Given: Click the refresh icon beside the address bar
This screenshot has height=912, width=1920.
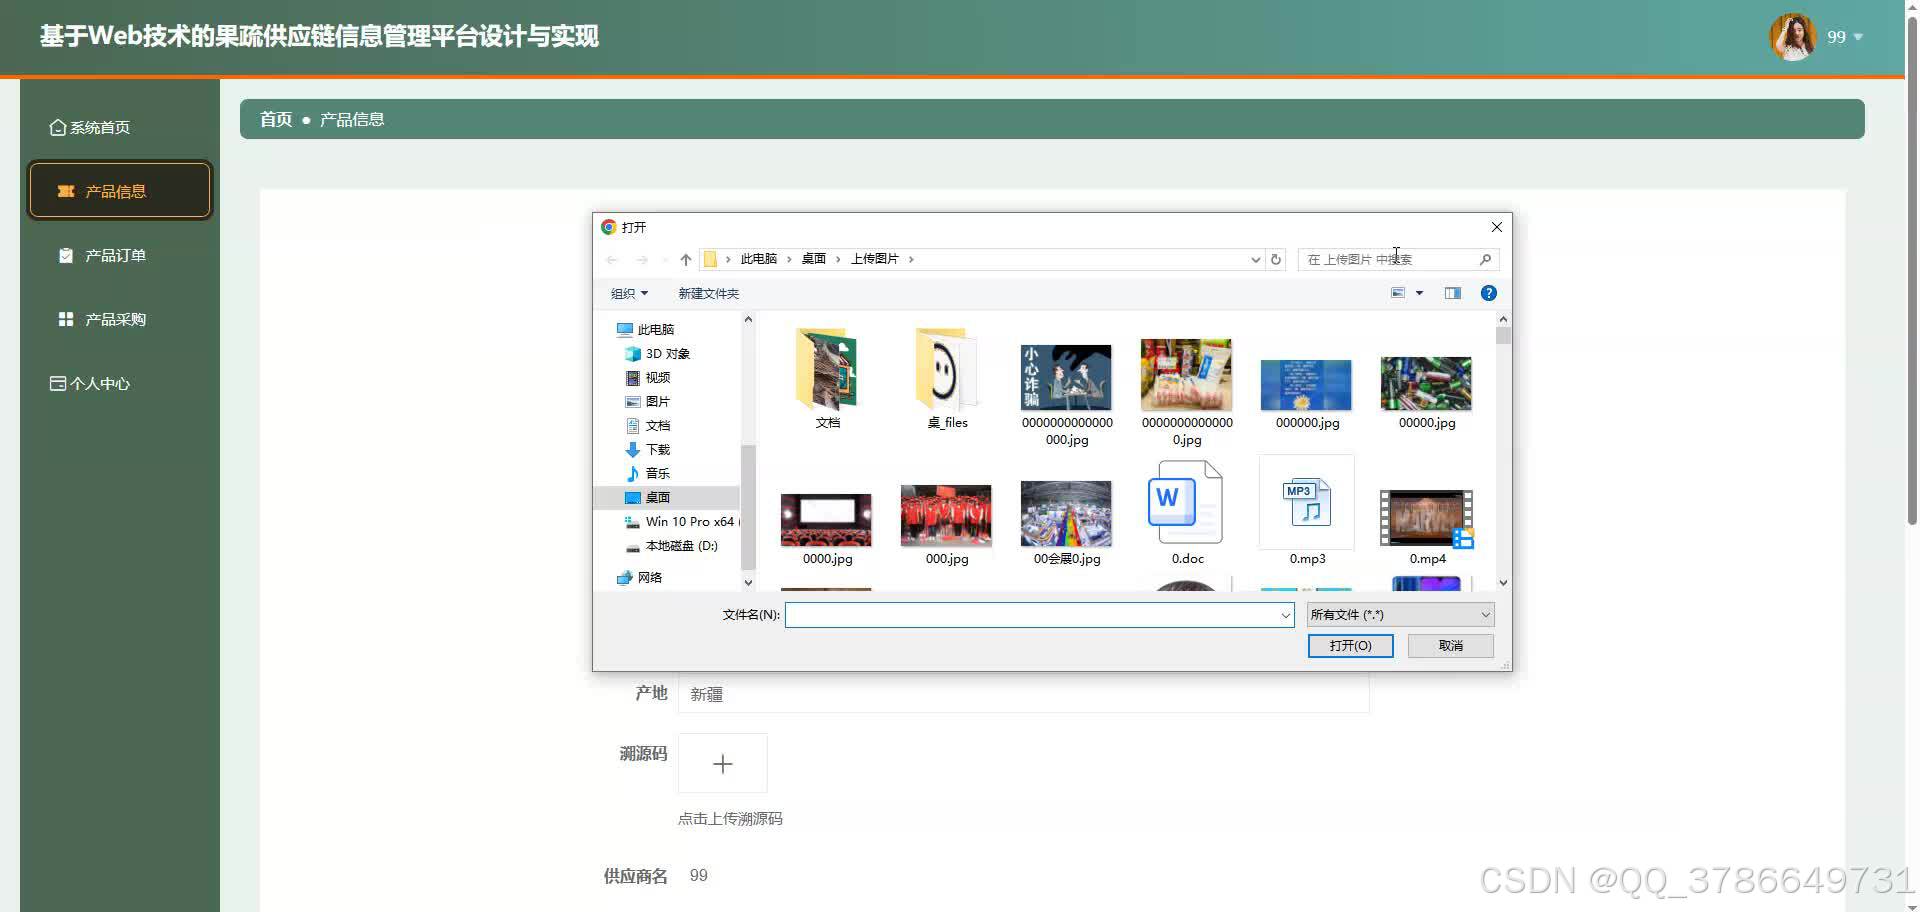Looking at the screenshot, I should pyautogui.click(x=1276, y=259).
